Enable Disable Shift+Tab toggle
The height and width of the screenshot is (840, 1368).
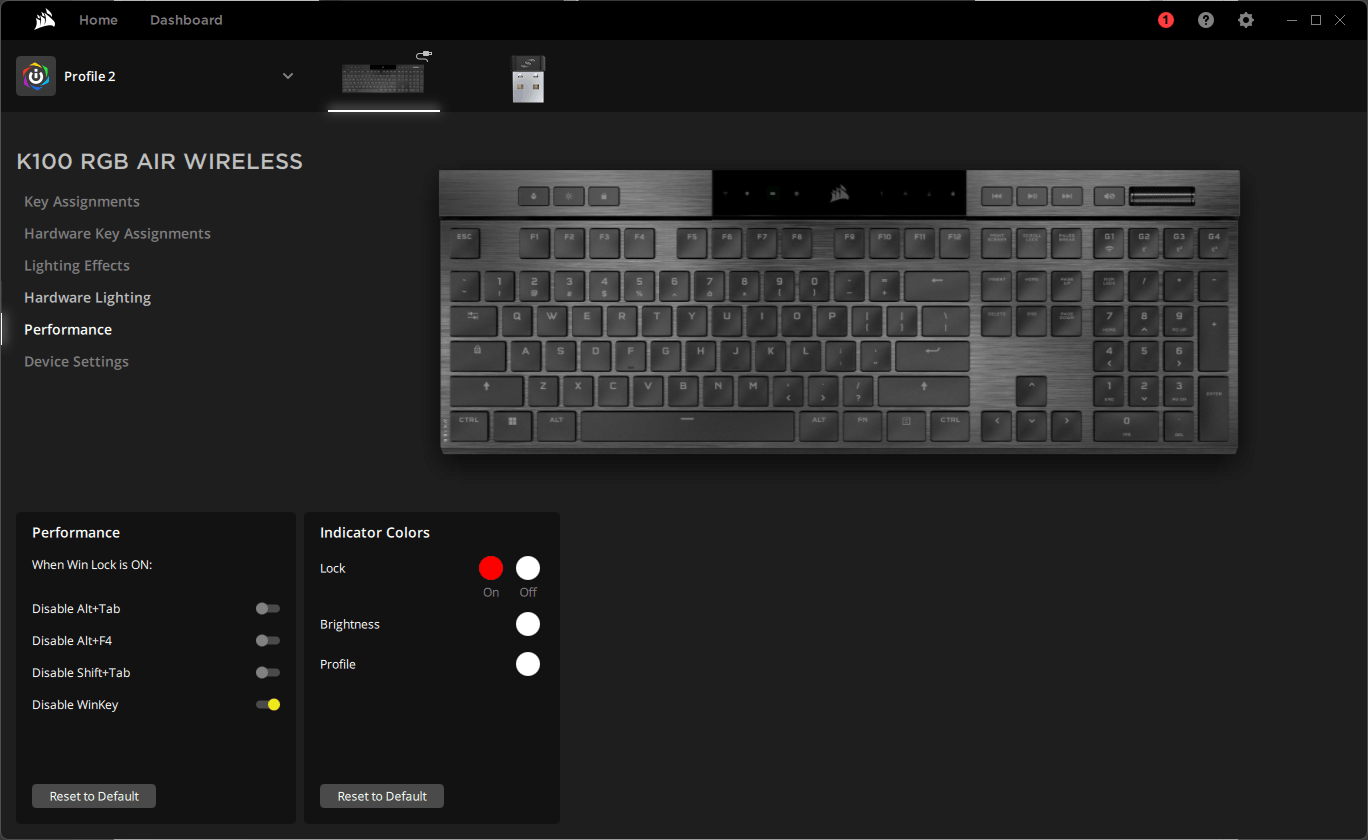[x=267, y=672]
